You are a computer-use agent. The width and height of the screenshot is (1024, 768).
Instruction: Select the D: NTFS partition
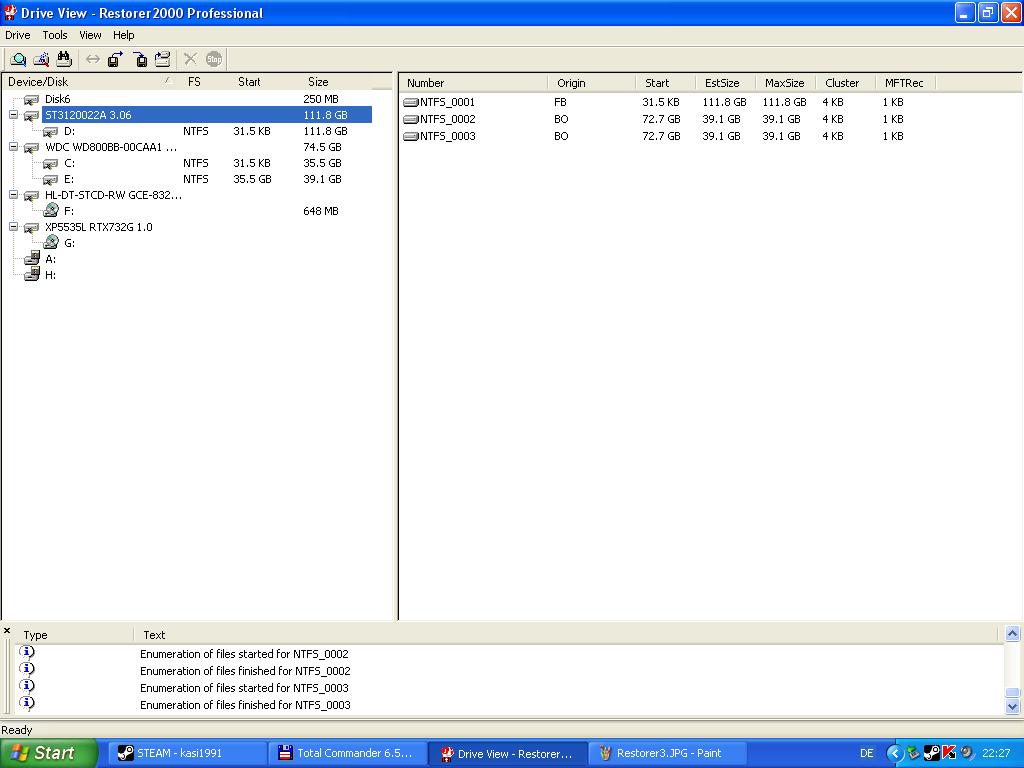click(x=69, y=131)
